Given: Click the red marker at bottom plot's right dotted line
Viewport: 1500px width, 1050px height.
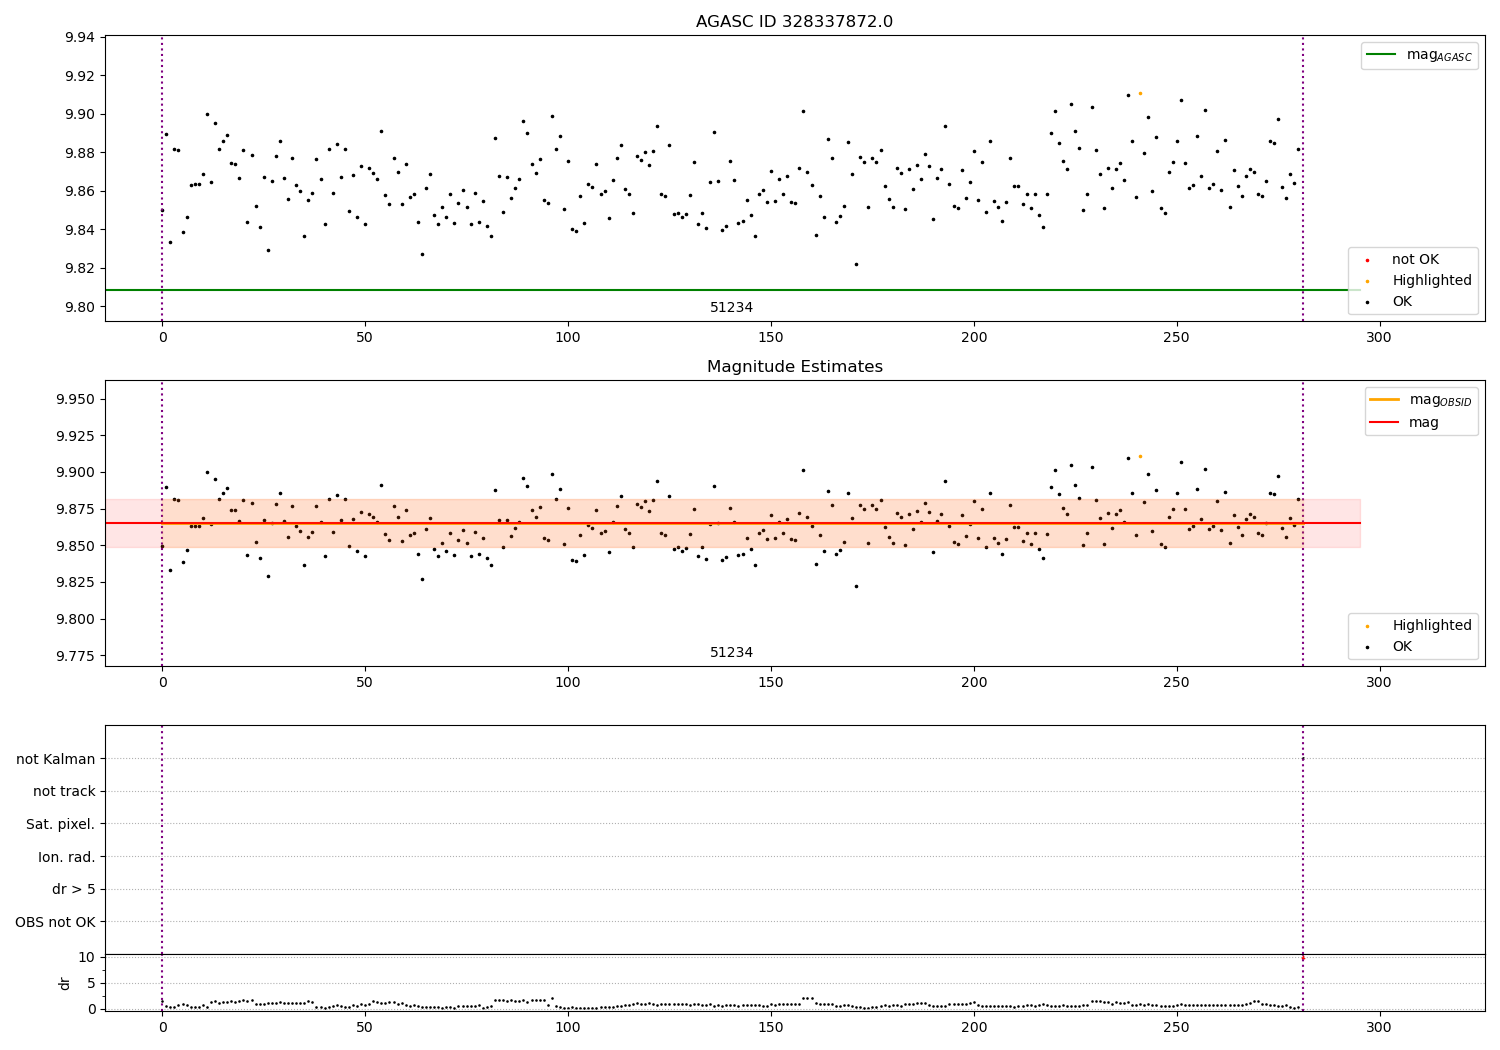Looking at the screenshot, I should point(1302,958).
